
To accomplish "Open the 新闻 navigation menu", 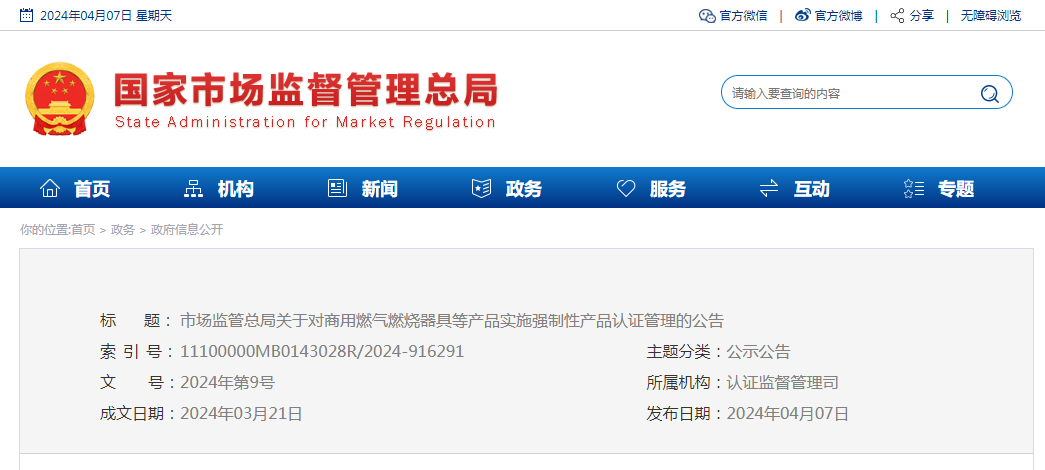I will coord(380,189).
